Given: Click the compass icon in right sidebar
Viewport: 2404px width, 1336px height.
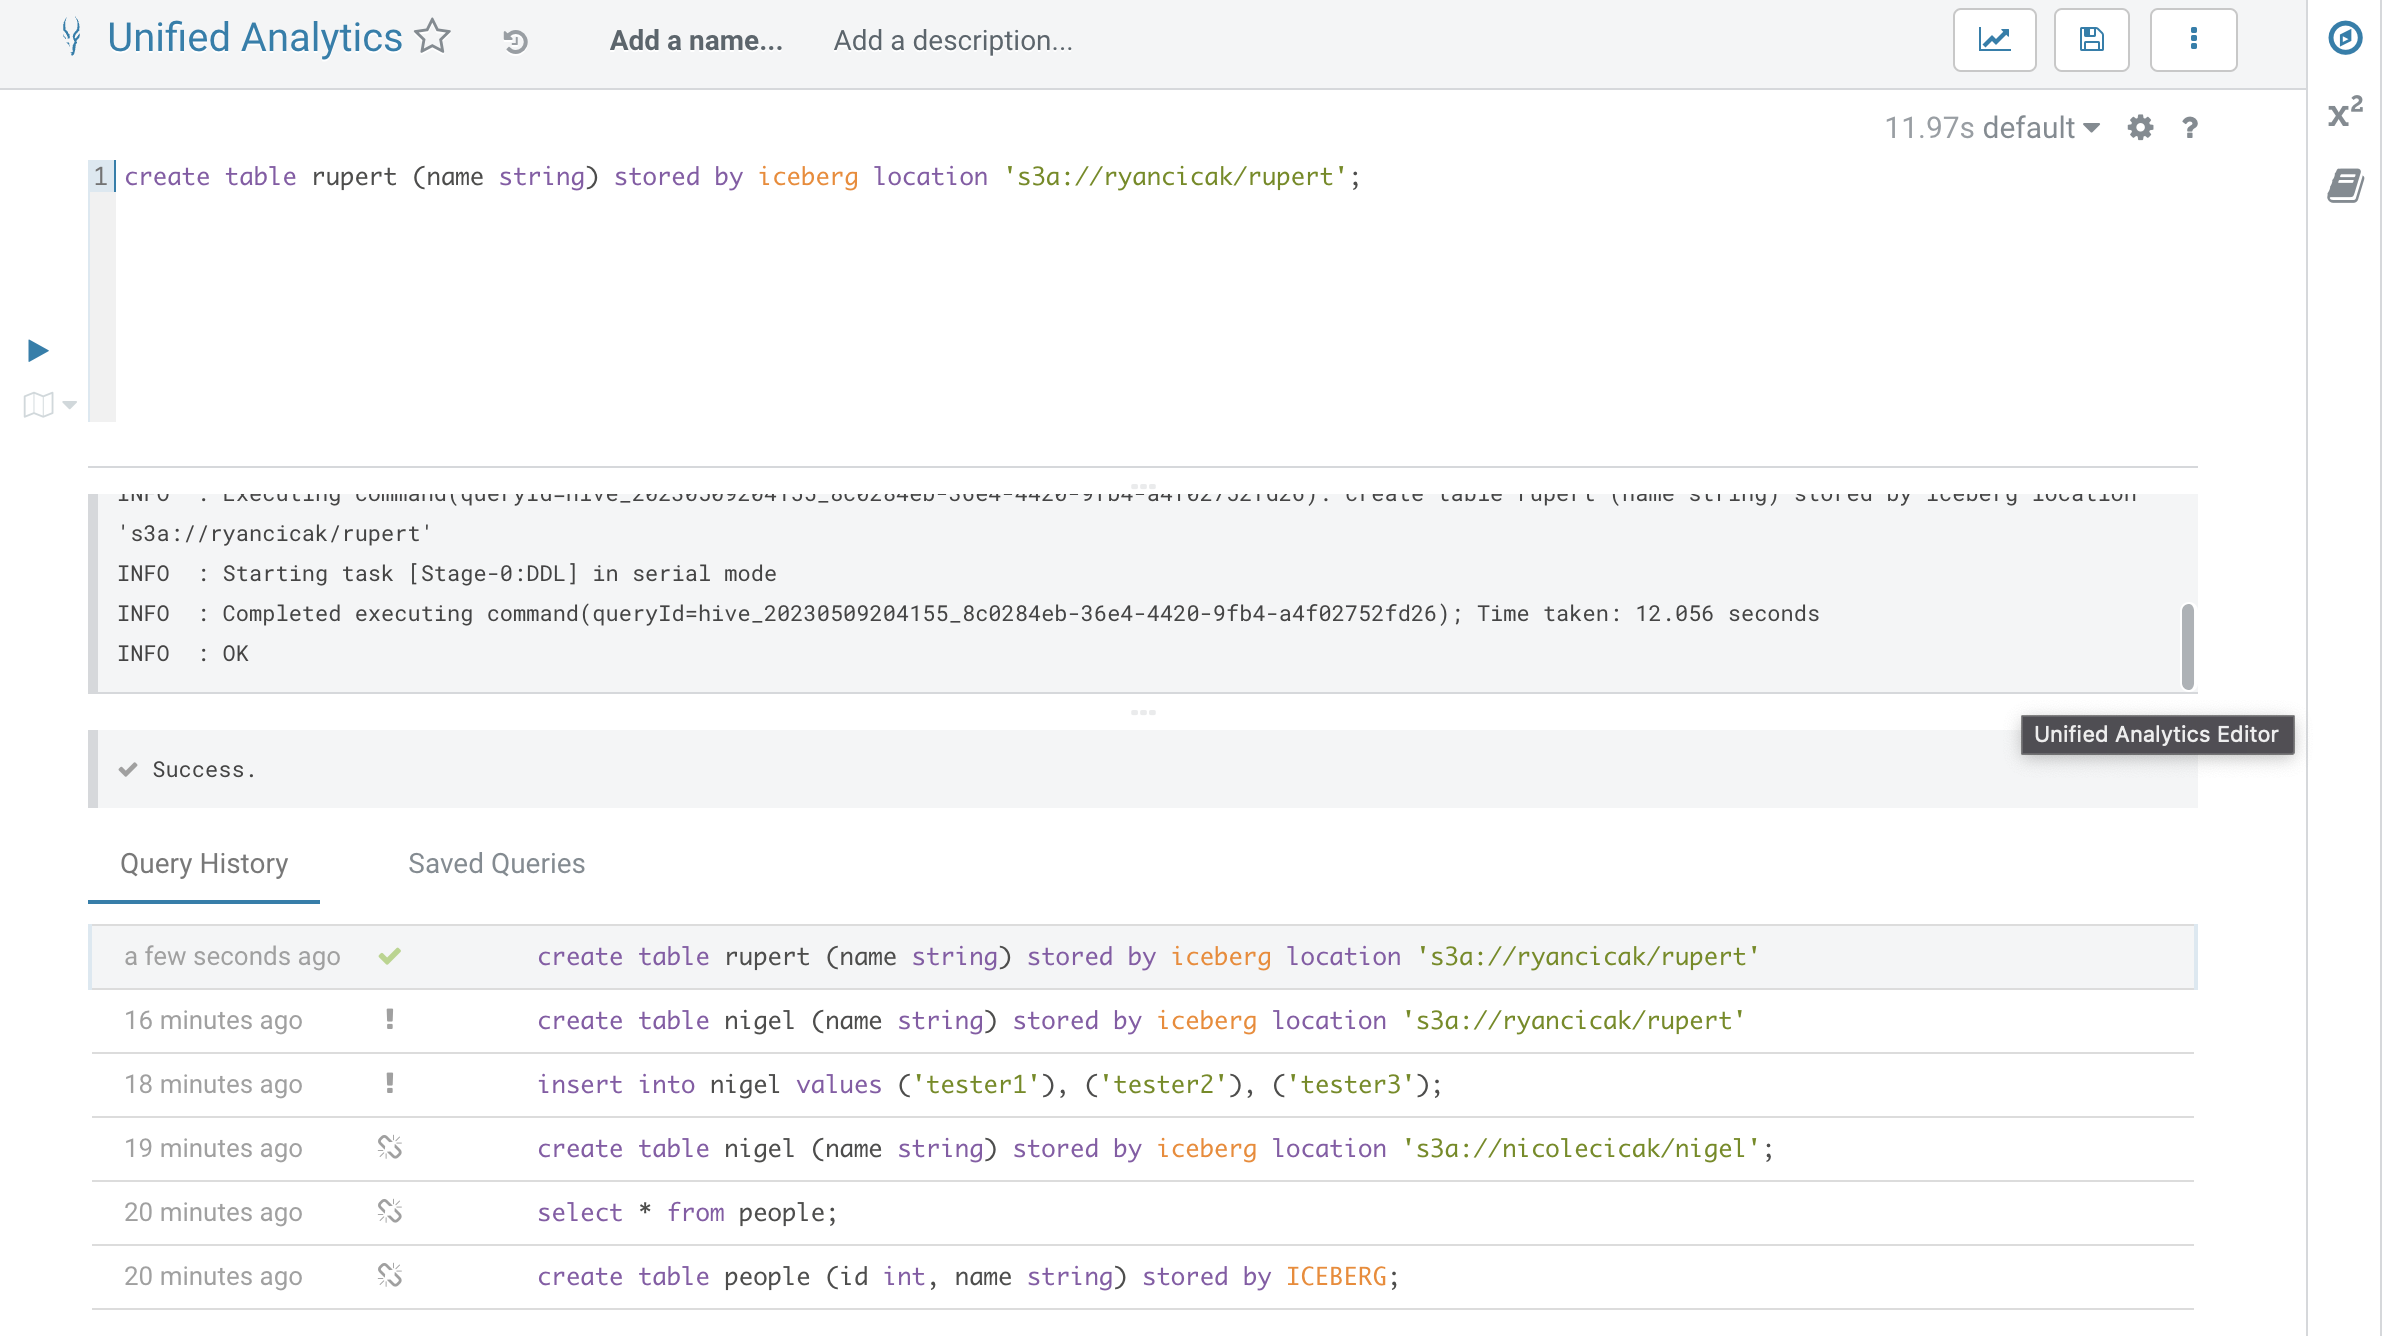Looking at the screenshot, I should point(2346,38).
